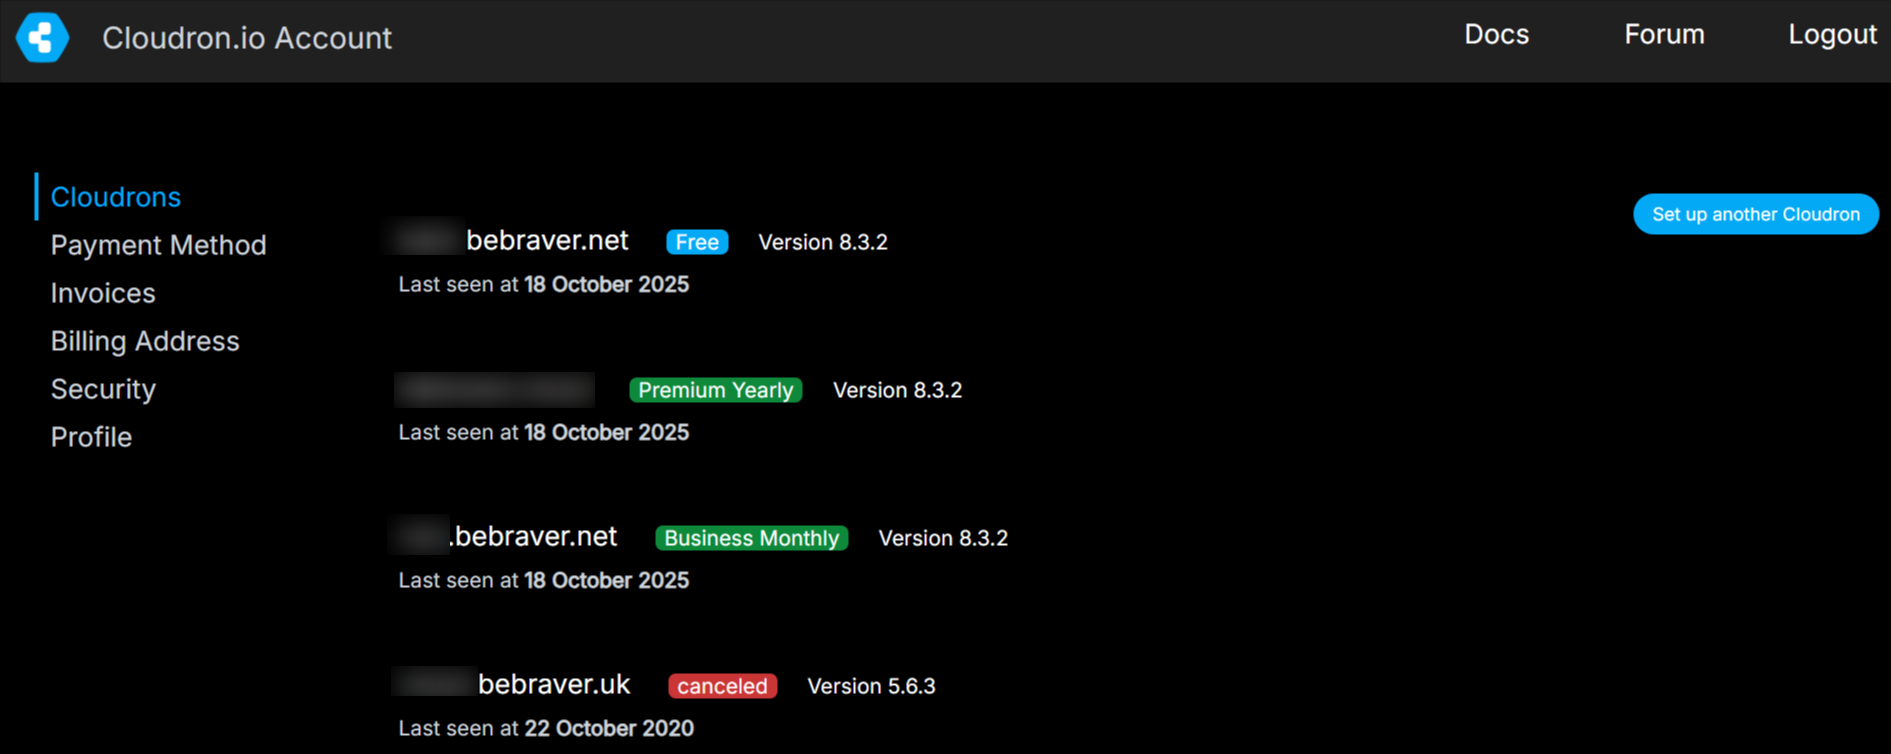Log out of the account
This screenshot has width=1891, height=754.
point(1832,35)
